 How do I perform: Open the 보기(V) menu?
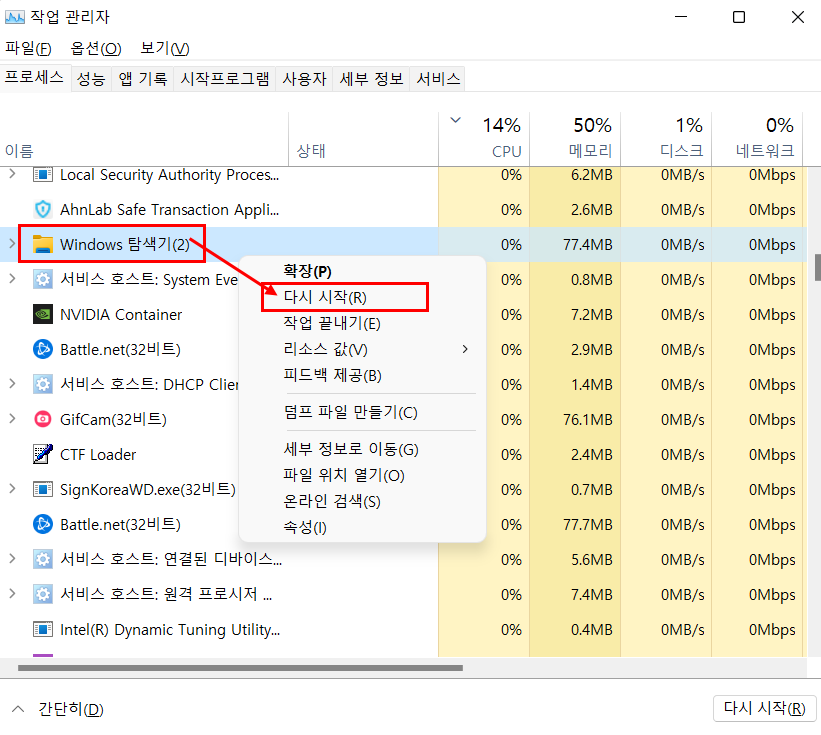[164, 48]
